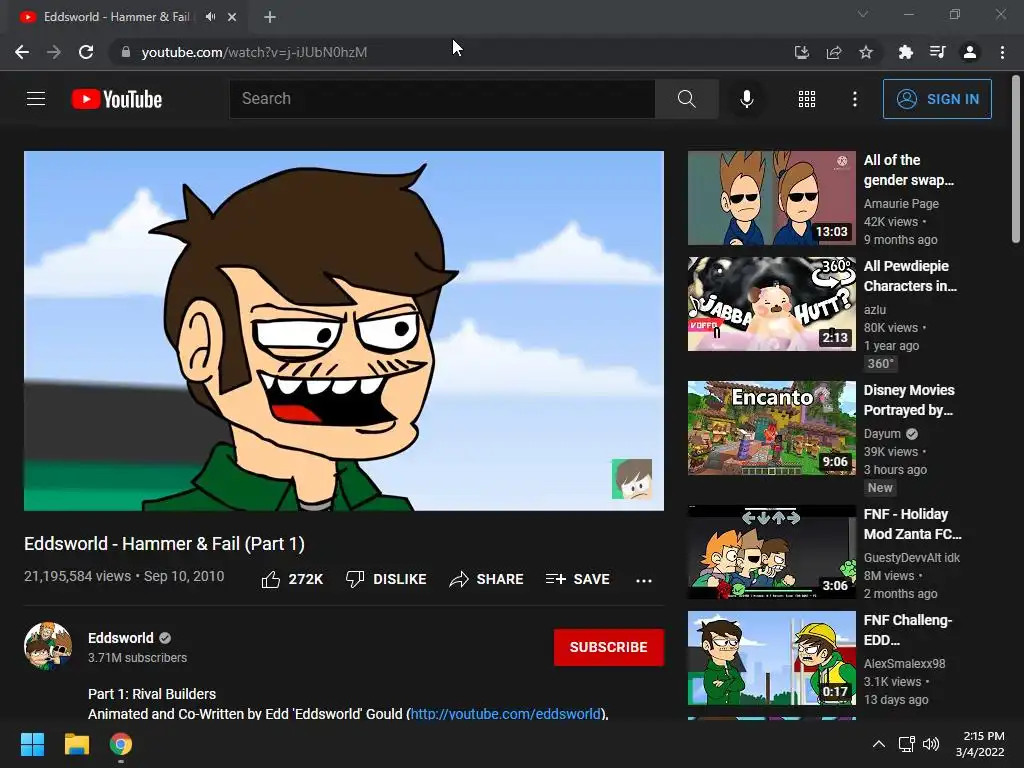
Task: Share this page from the address bar
Action: click(833, 52)
